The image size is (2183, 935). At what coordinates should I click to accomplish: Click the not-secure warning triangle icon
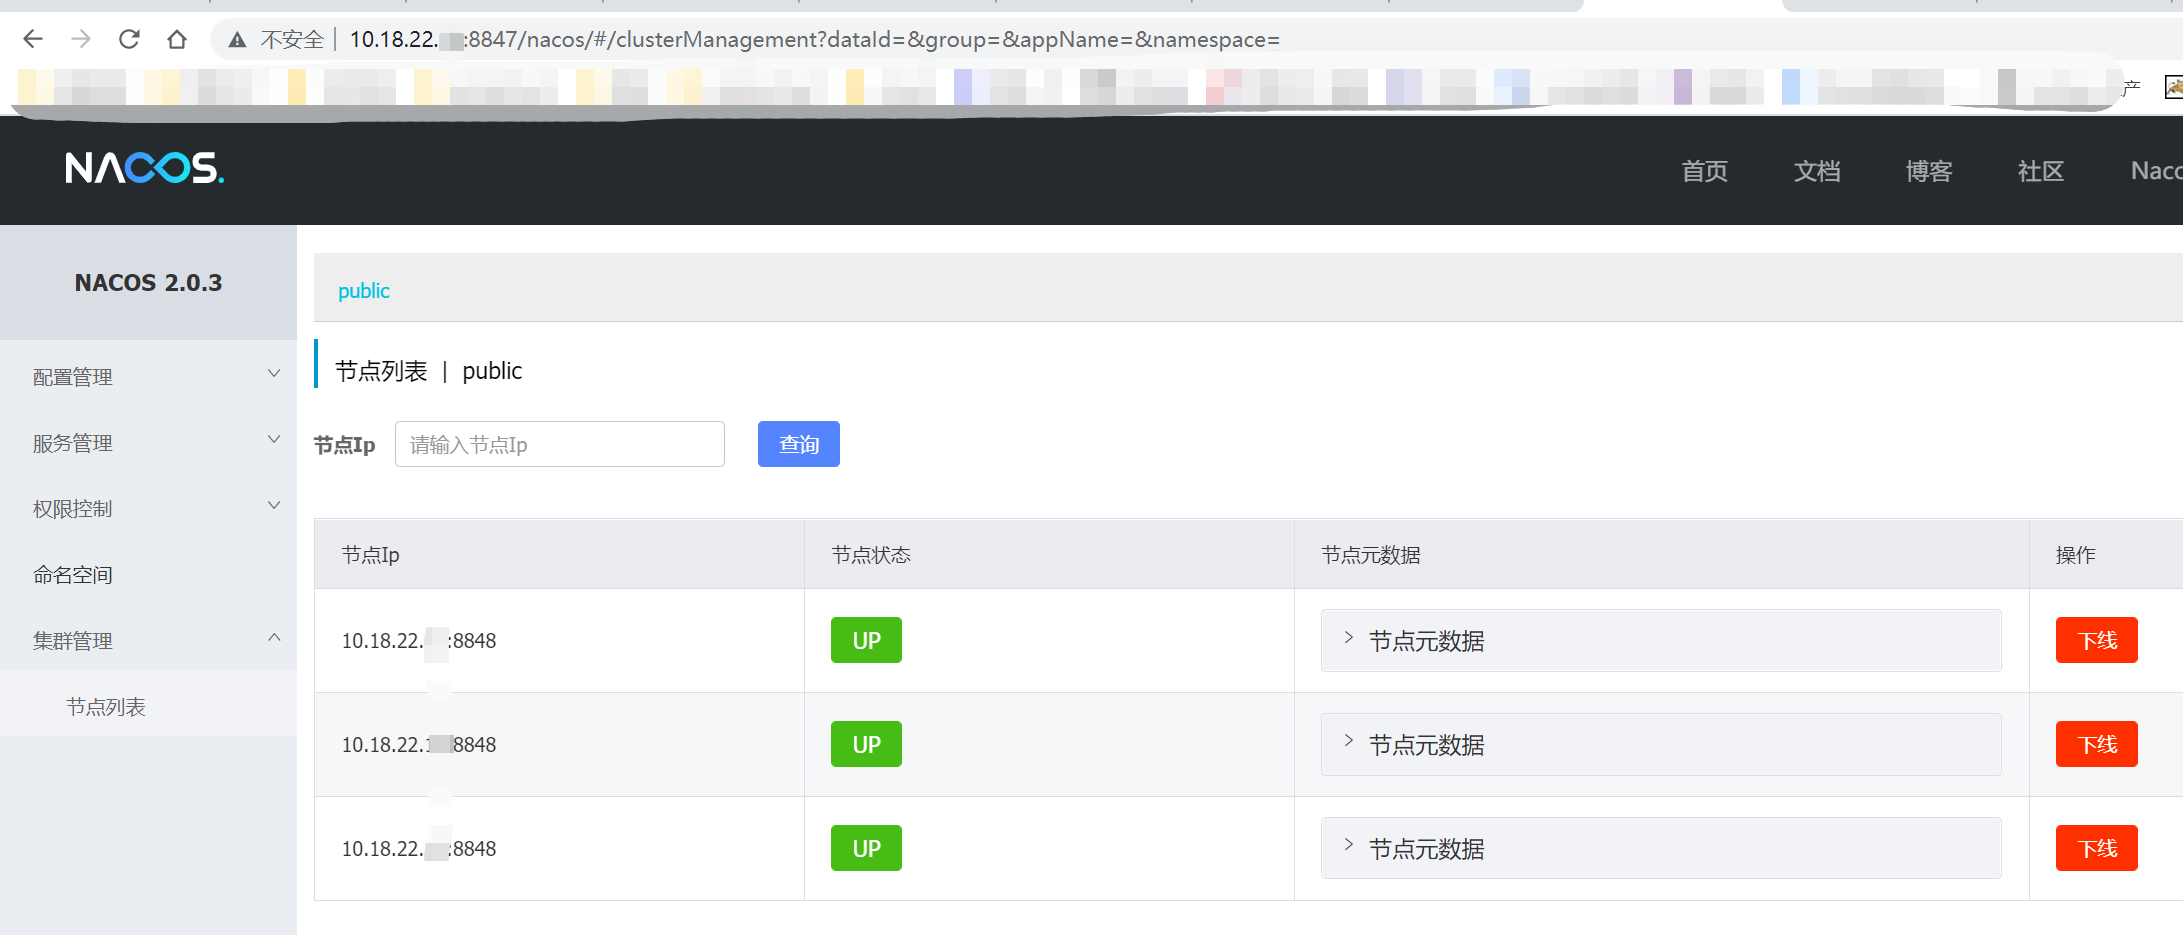[x=237, y=40]
